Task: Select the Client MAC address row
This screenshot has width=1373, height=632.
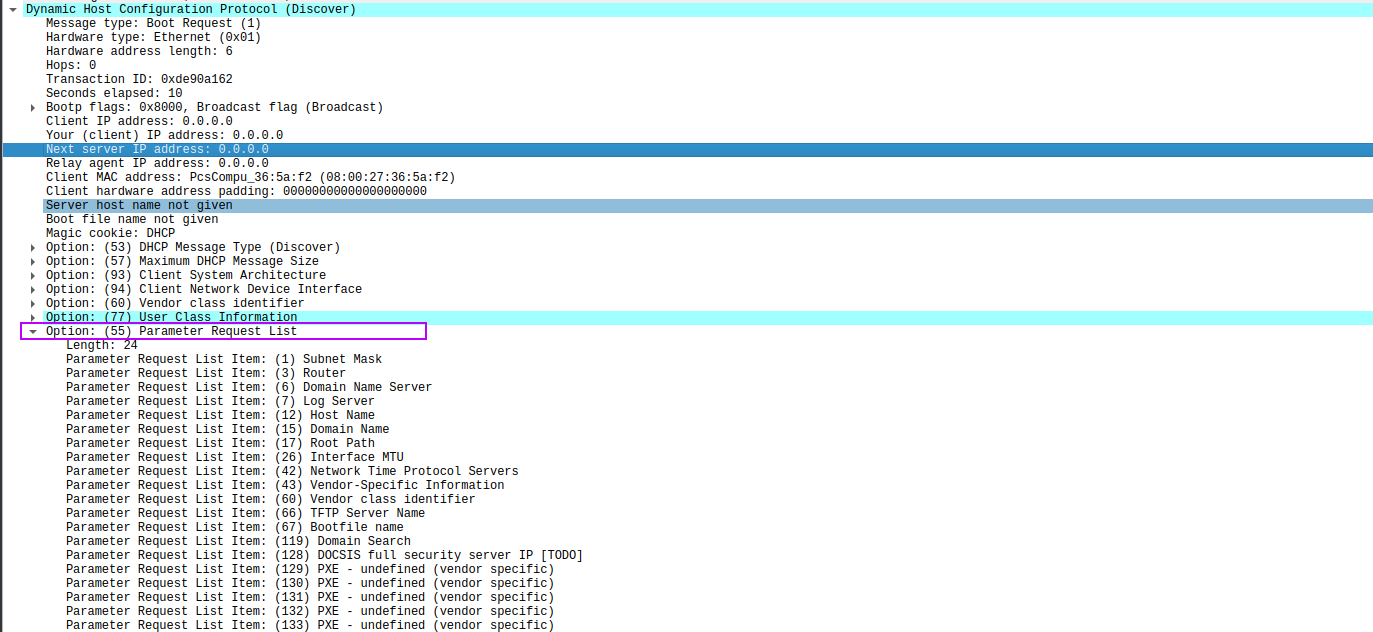Action: click(x=250, y=177)
